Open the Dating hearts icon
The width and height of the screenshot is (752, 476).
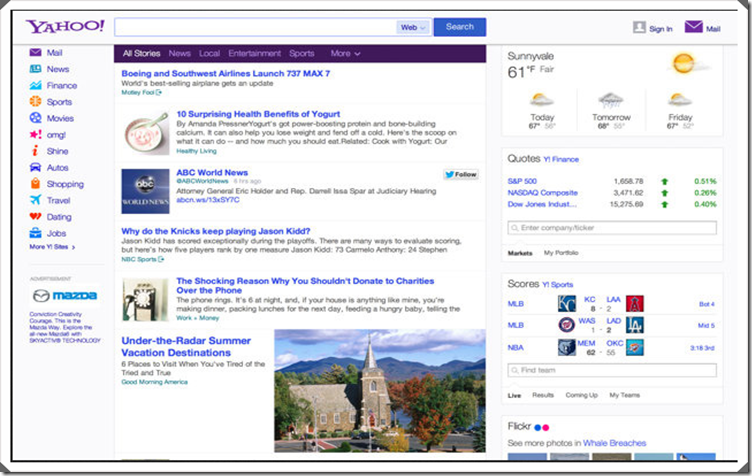pyautogui.click(x=35, y=217)
